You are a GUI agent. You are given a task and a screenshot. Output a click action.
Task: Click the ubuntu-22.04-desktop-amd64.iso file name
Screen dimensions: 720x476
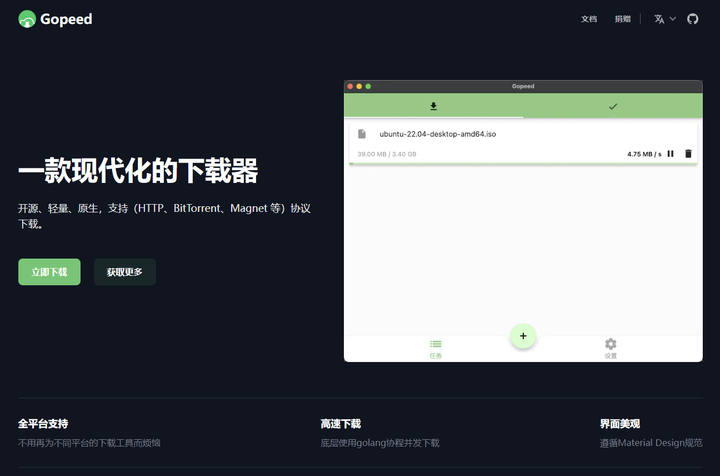point(438,134)
